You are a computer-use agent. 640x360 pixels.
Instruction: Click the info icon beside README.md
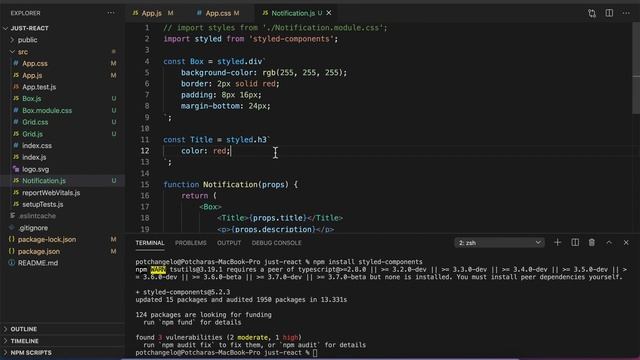(x=11, y=263)
